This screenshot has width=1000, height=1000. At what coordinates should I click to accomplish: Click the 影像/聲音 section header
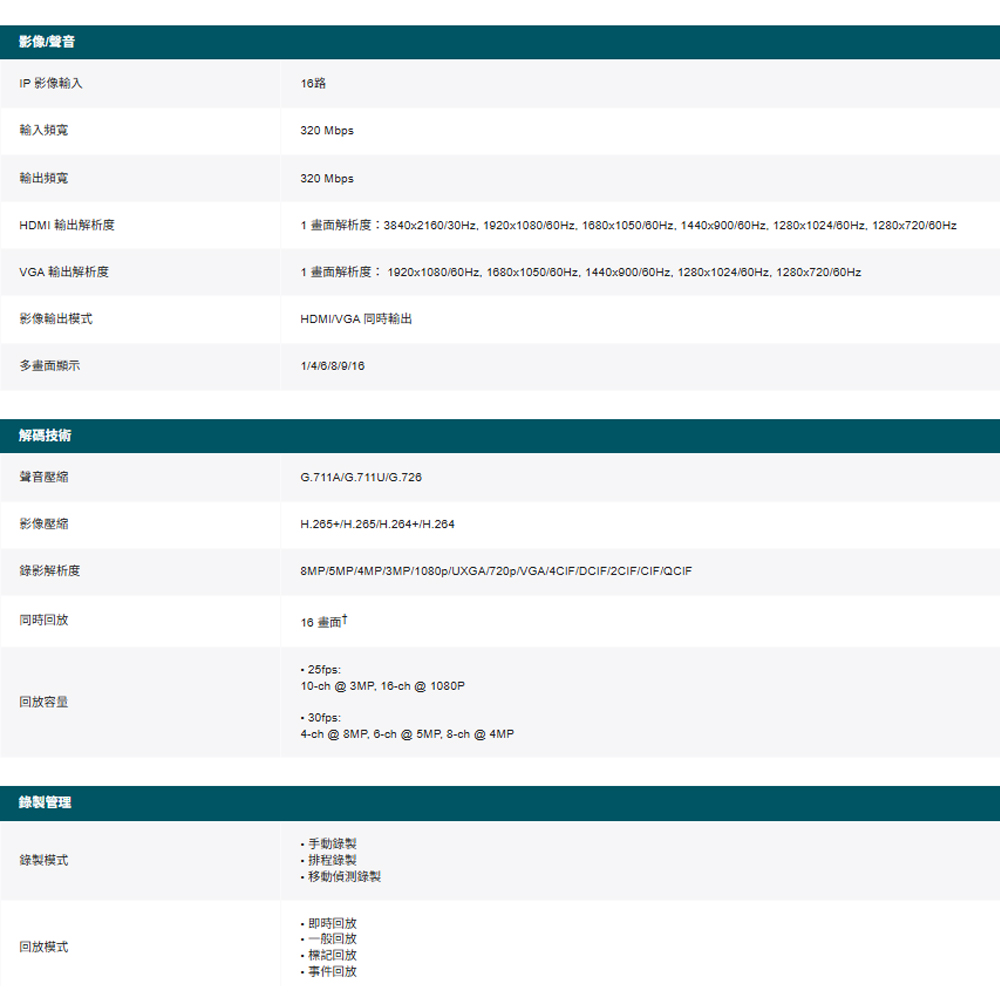[500, 42]
